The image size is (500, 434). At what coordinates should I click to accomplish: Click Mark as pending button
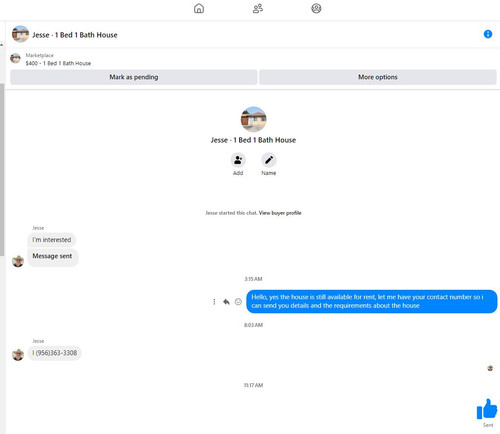point(134,77)
